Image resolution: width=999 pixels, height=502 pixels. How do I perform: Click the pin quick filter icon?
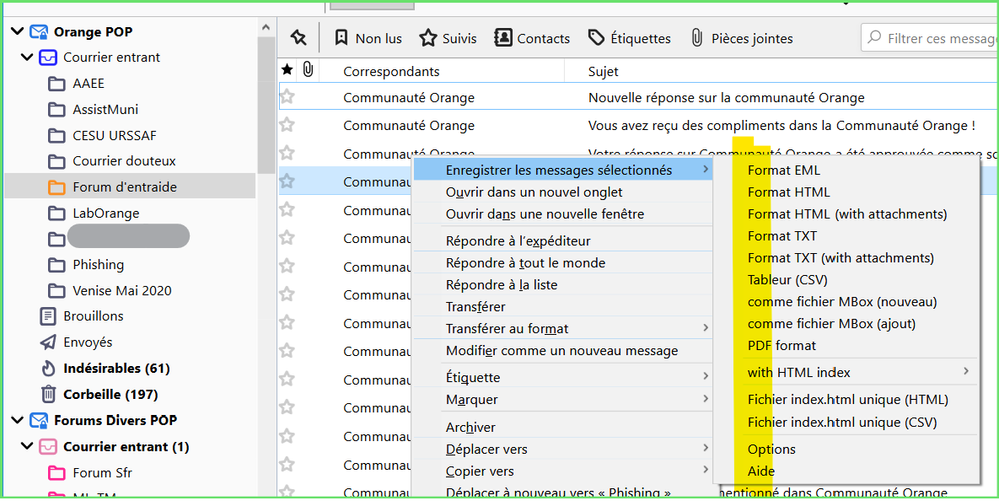[x=298, y=38]
